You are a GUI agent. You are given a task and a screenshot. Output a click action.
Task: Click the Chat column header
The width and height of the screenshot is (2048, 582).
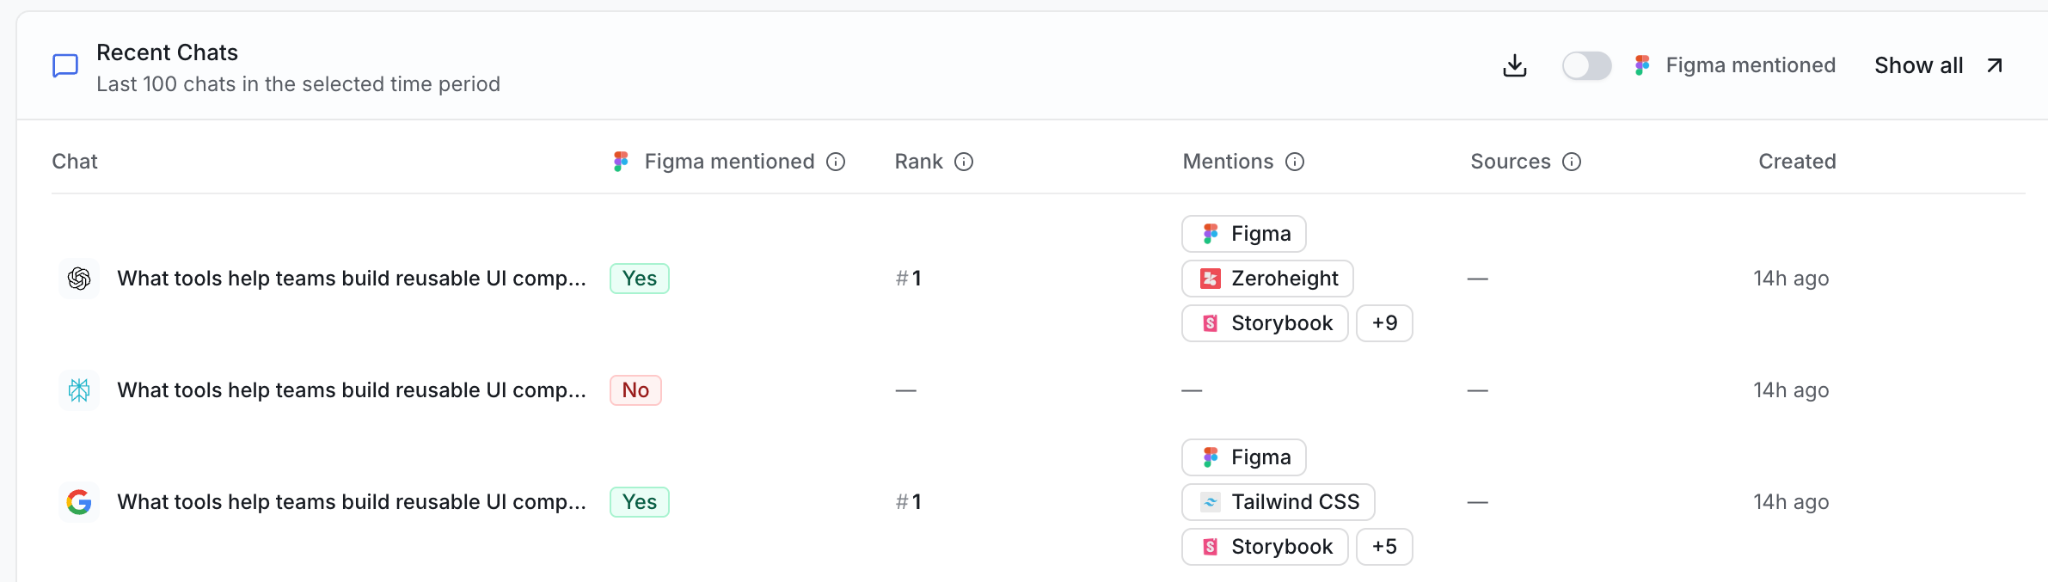pyautogui.click(x=75, y=162)
